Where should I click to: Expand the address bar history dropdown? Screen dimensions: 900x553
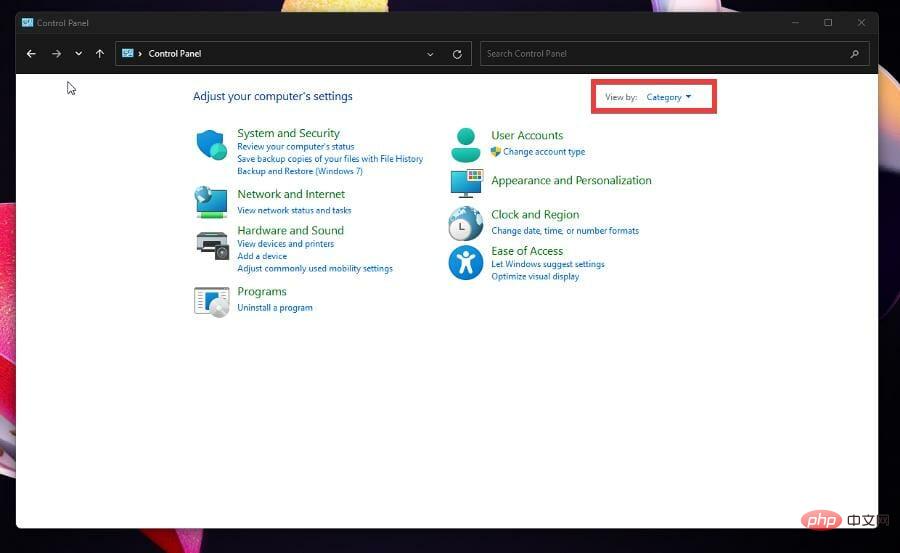[430, 54]
